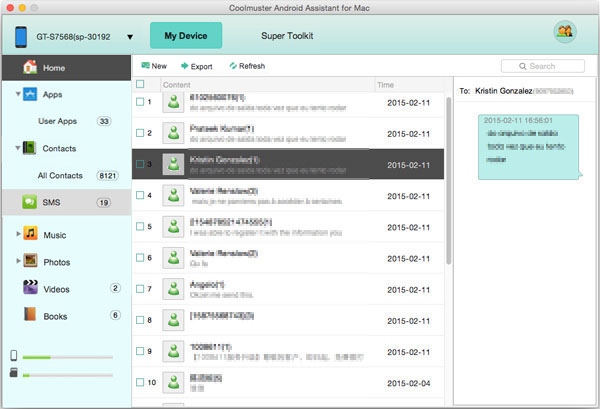Open the Books icon in sidebar
The width and height of the screenshot is (600, 409).
coord(29,315)
